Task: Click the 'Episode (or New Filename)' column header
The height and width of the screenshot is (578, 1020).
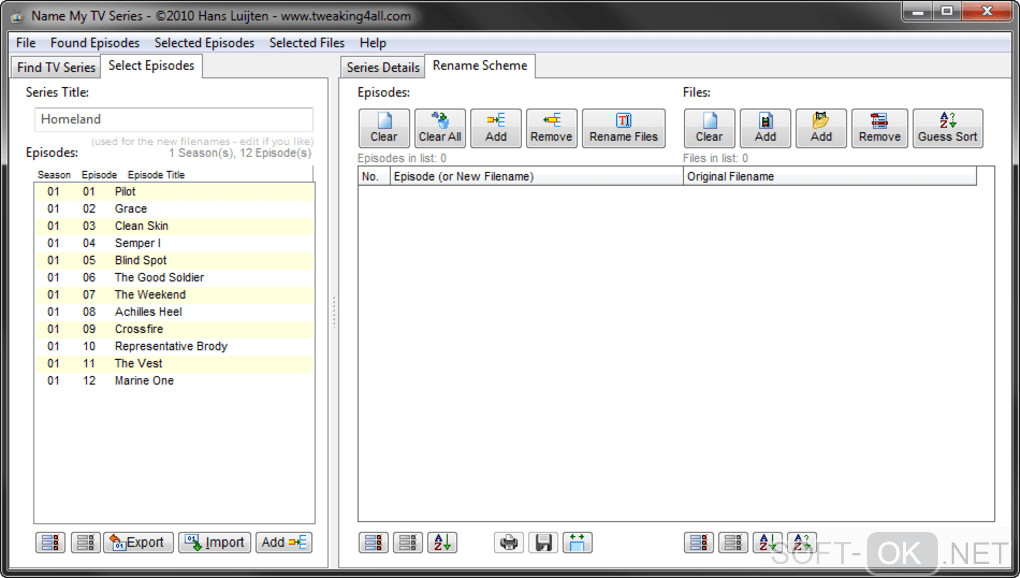Action: 536,176
